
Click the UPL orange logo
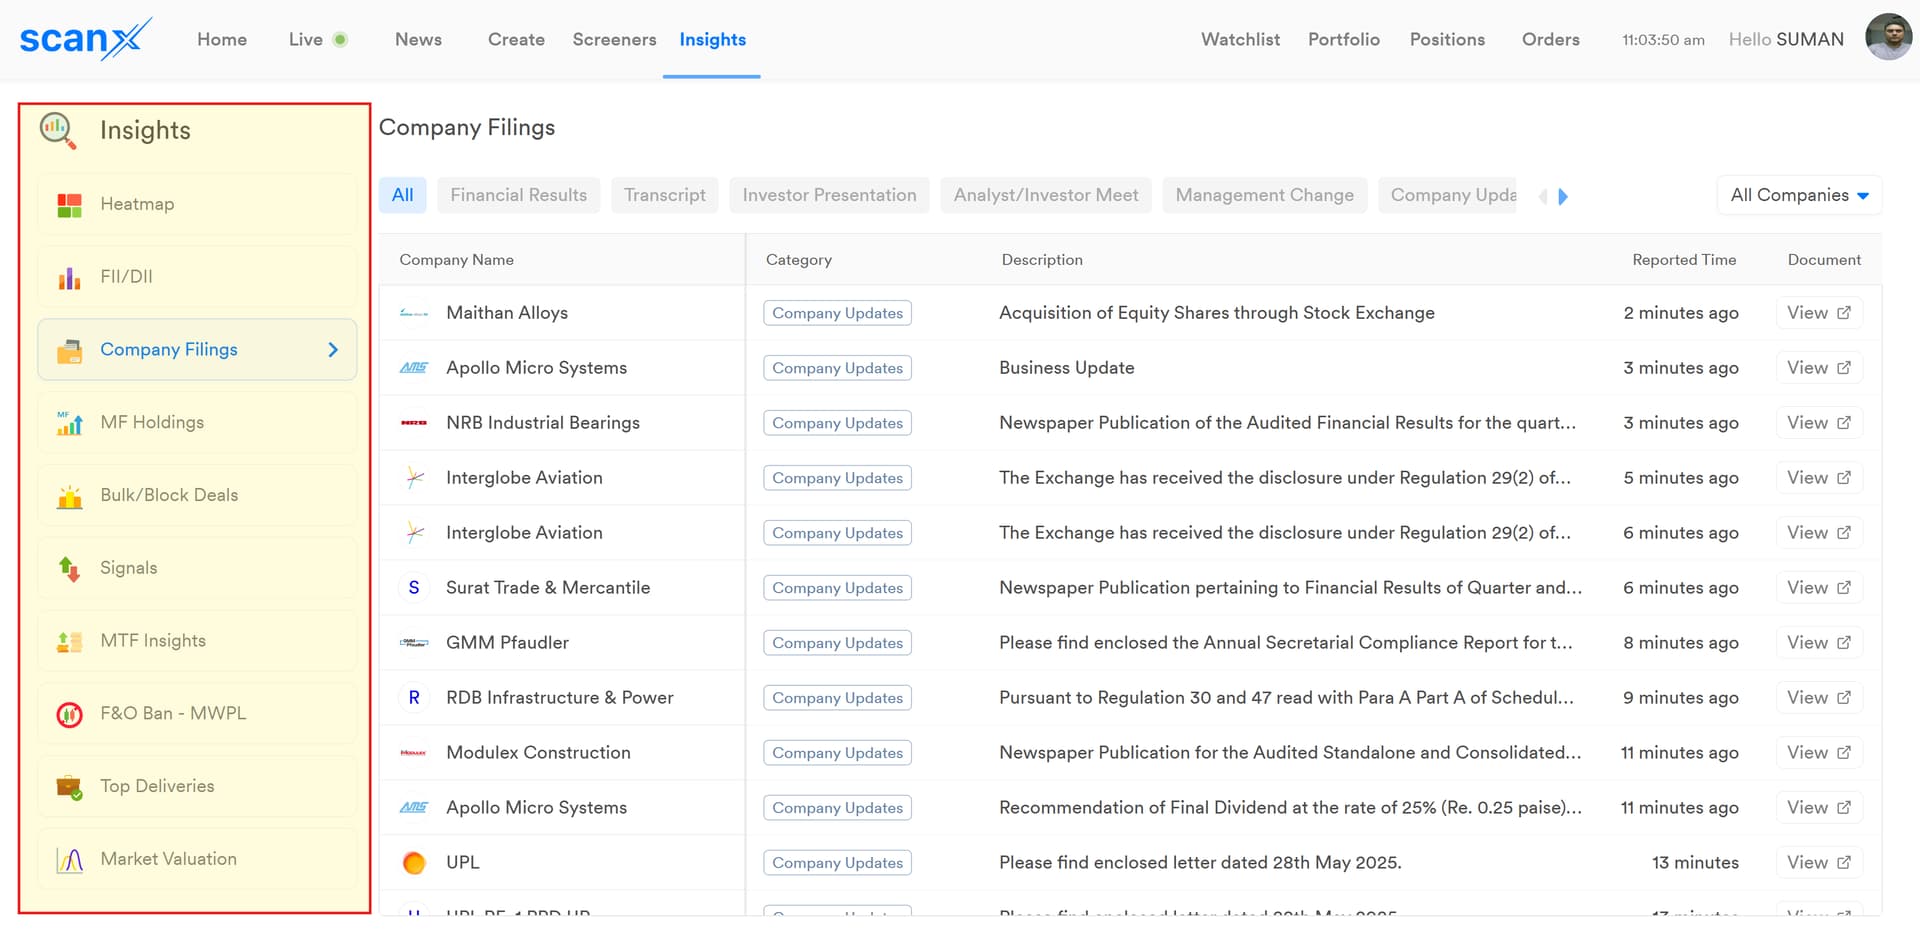414,863
